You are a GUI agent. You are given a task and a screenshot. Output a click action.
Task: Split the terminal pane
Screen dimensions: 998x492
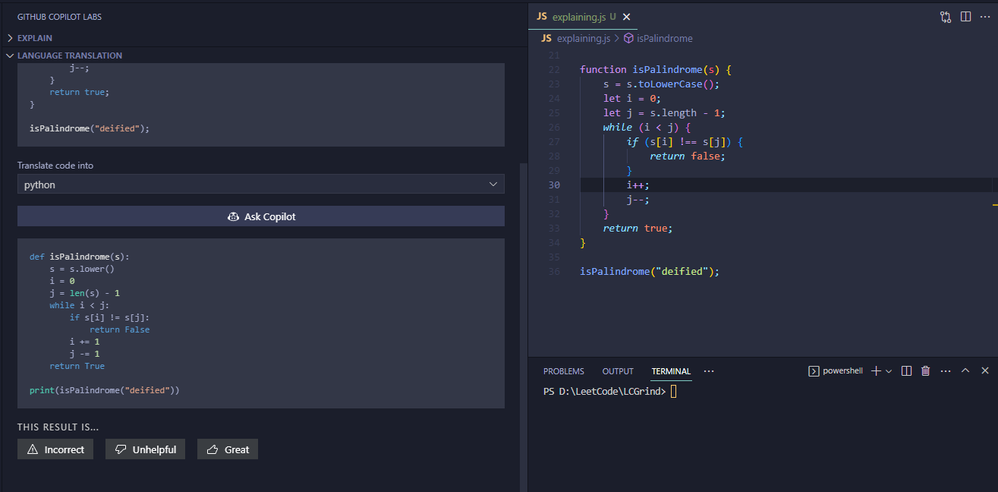pos(906,371)
